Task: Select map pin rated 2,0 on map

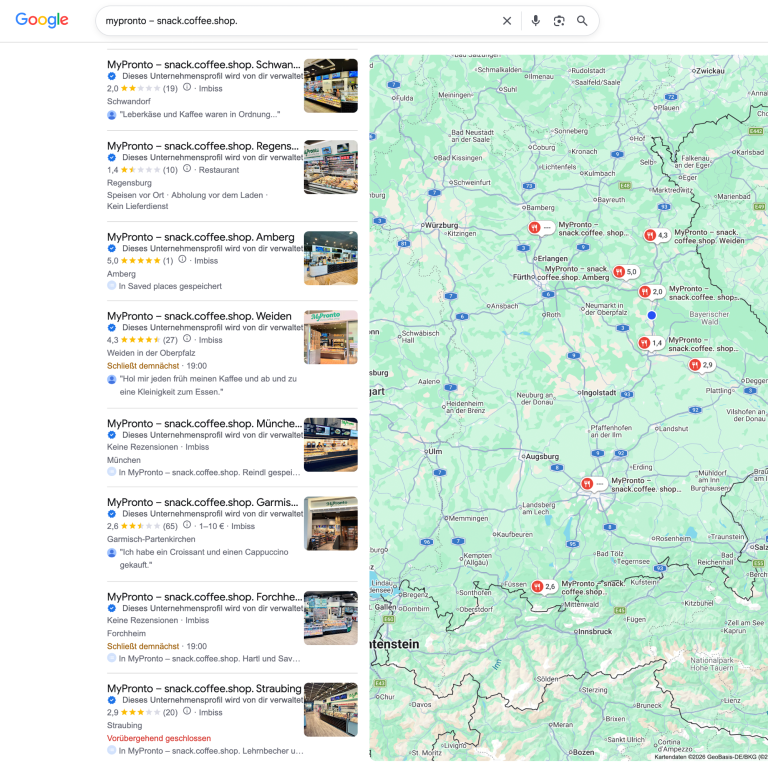Action: coord(651,292)
